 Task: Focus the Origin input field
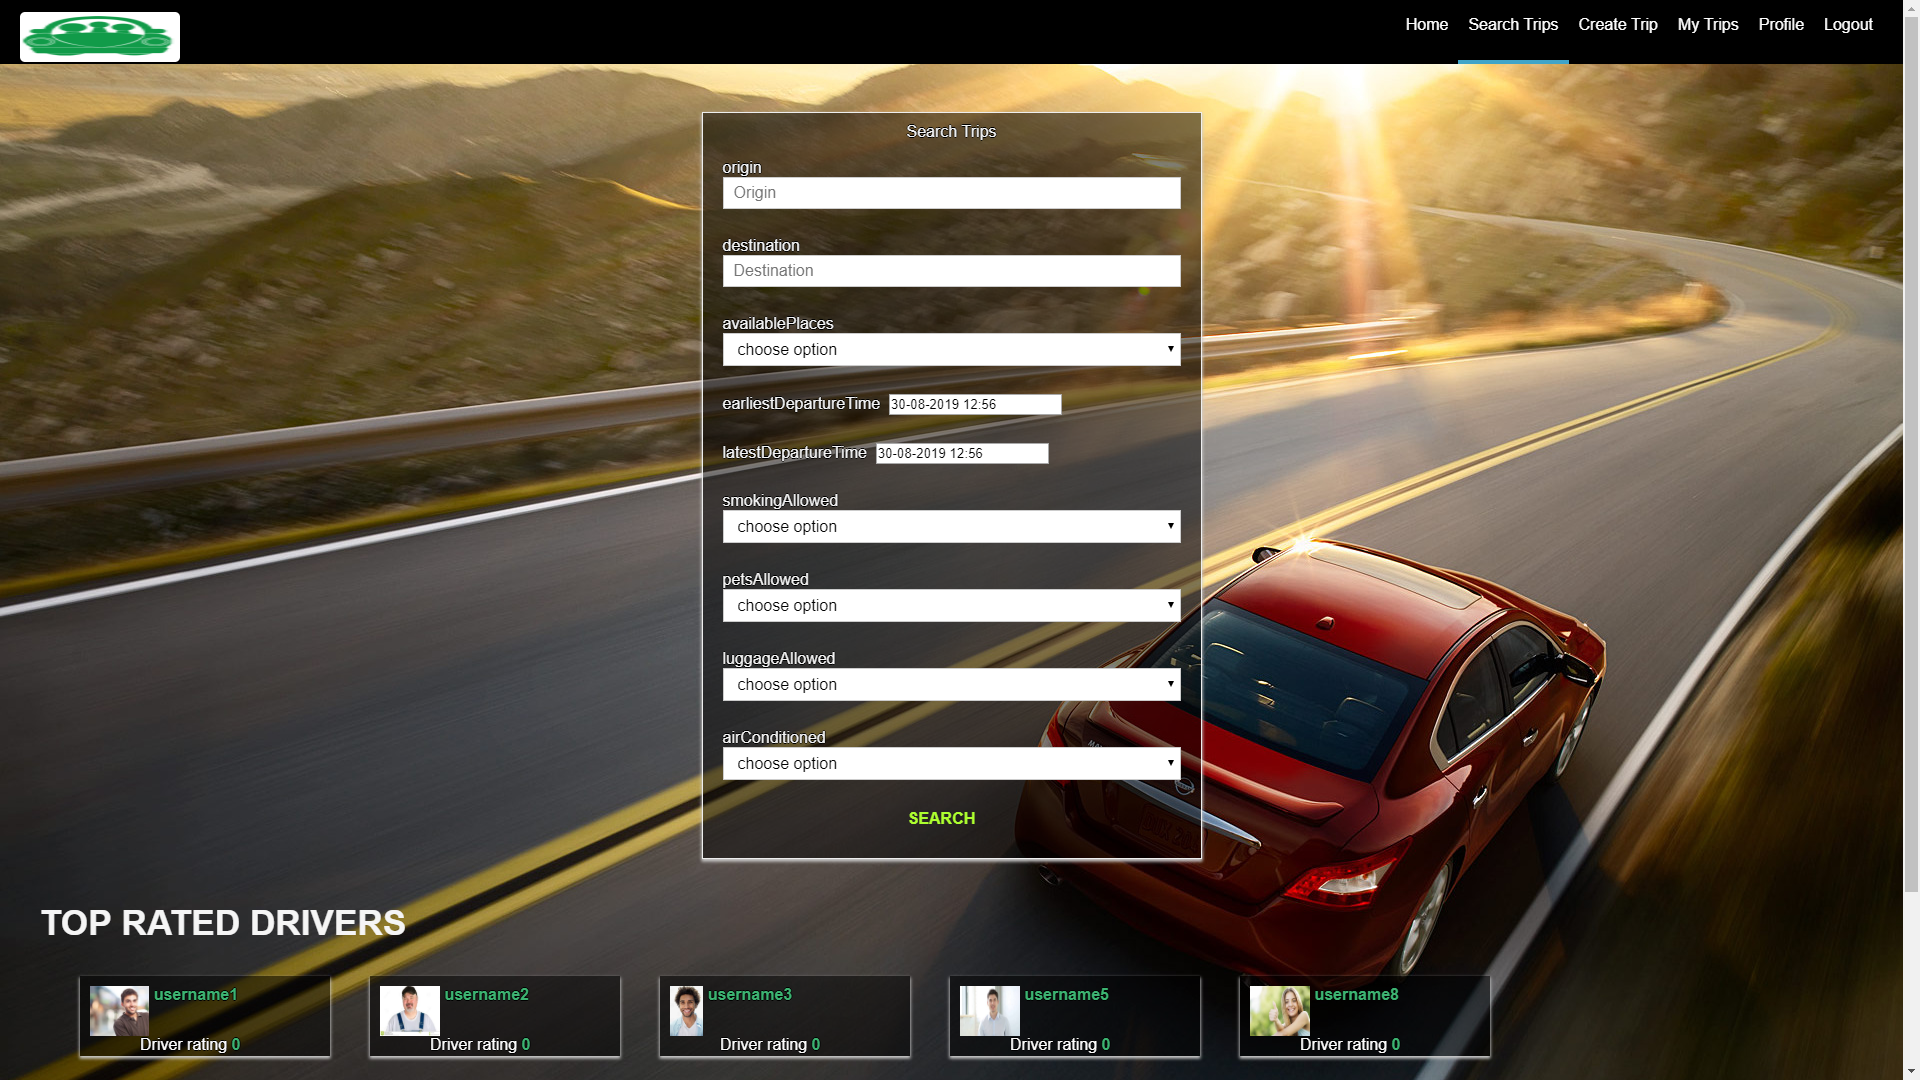(x=951, y=193)
